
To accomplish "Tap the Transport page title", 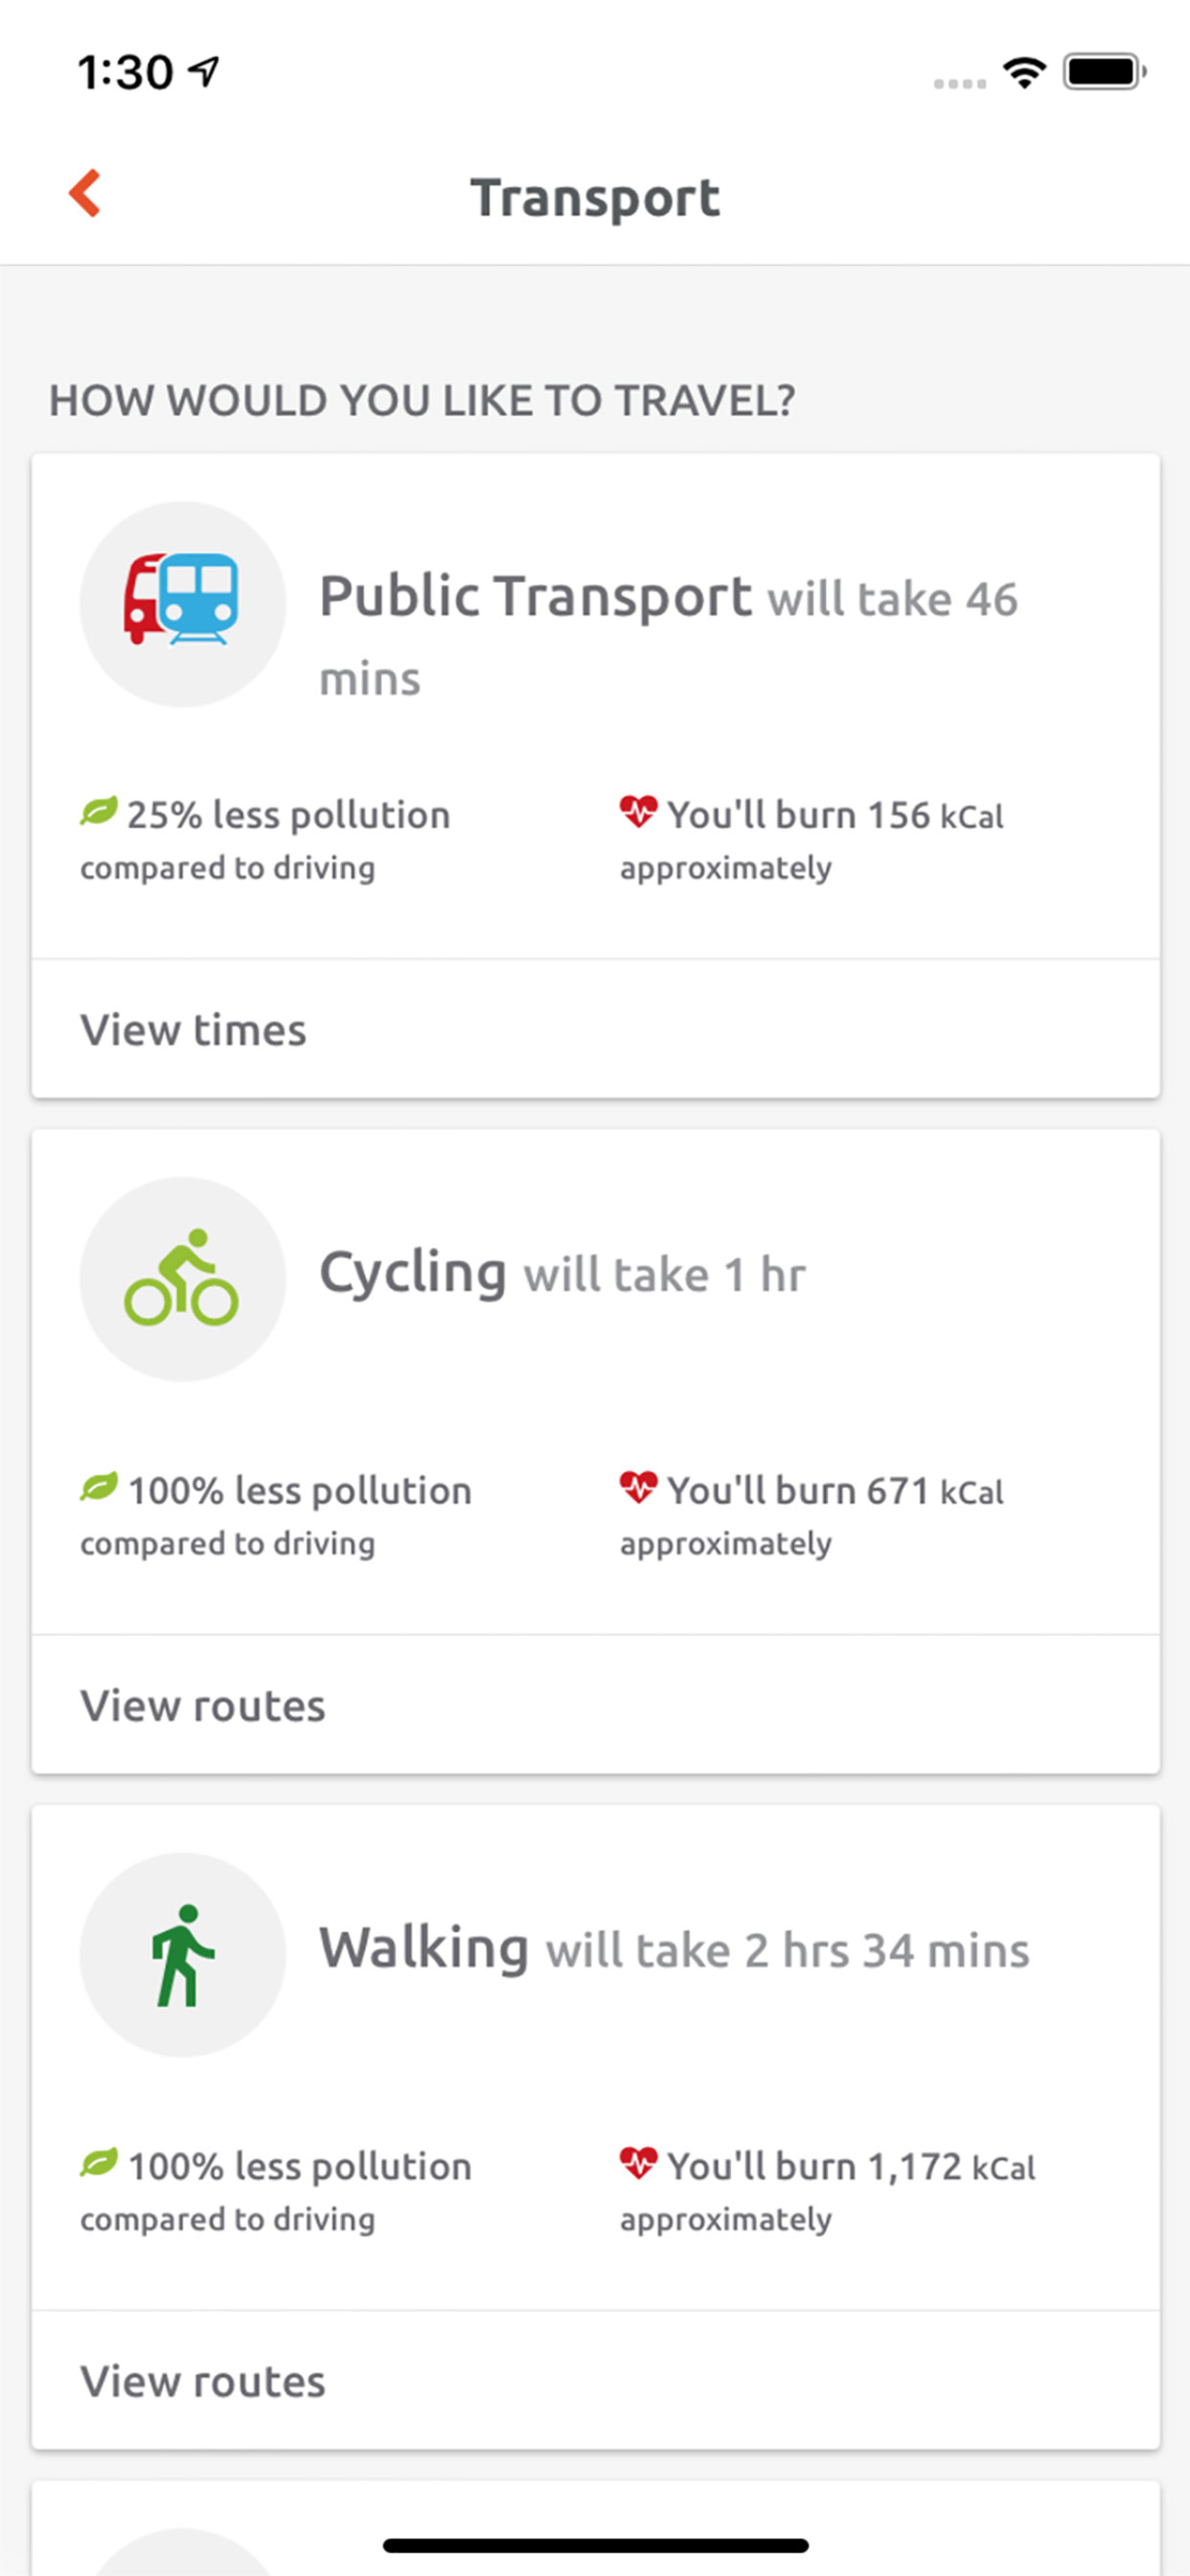I will [595, 197].
